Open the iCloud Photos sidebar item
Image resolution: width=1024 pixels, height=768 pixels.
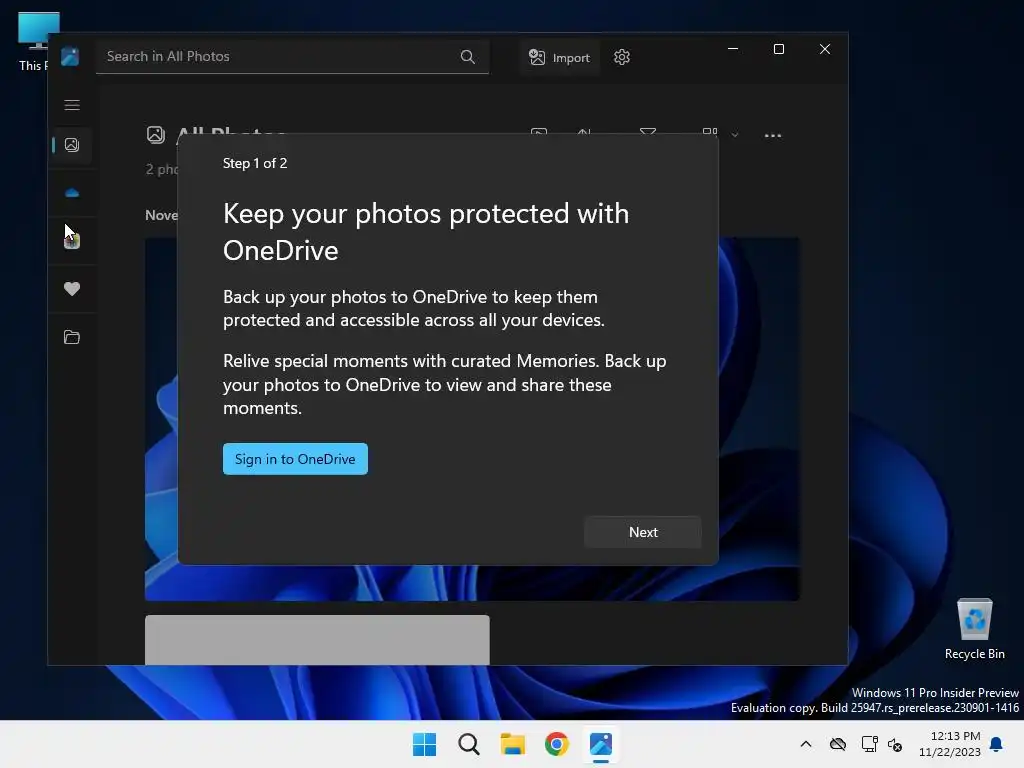72,241
